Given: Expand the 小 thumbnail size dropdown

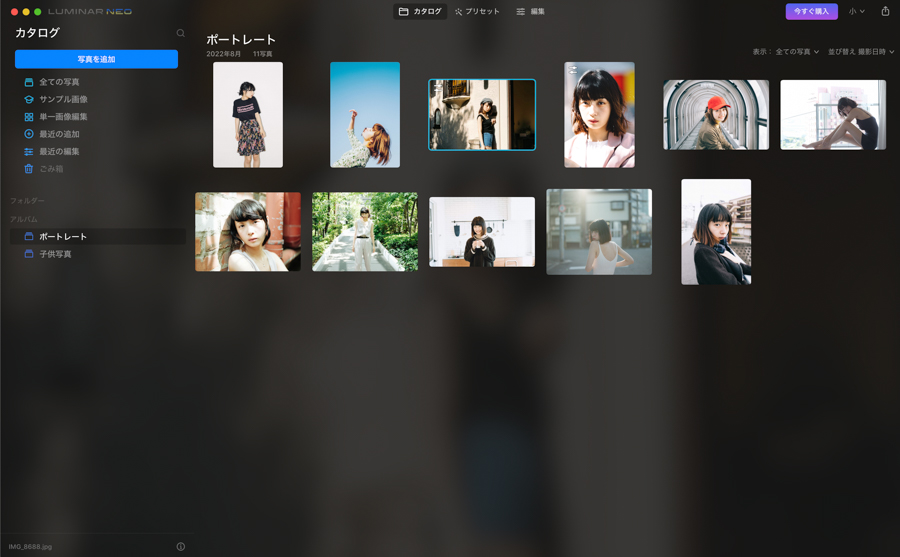Looking at the screenshot, I should (x=857, y=12).
